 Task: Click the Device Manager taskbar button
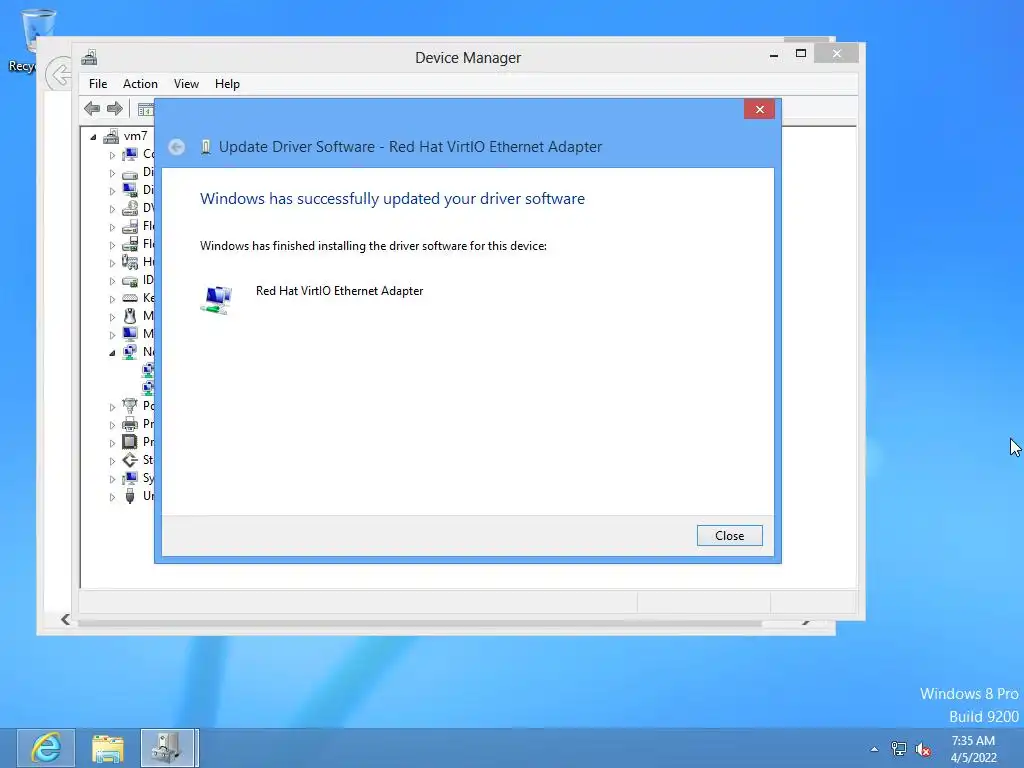(x=168, y=748)
